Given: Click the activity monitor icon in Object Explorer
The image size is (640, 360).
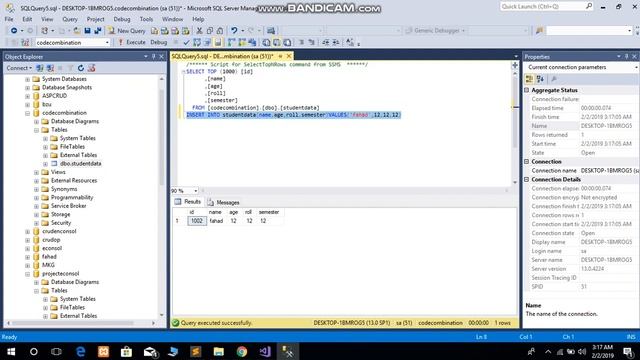Looking at the screenshot, I should [91, 68].
